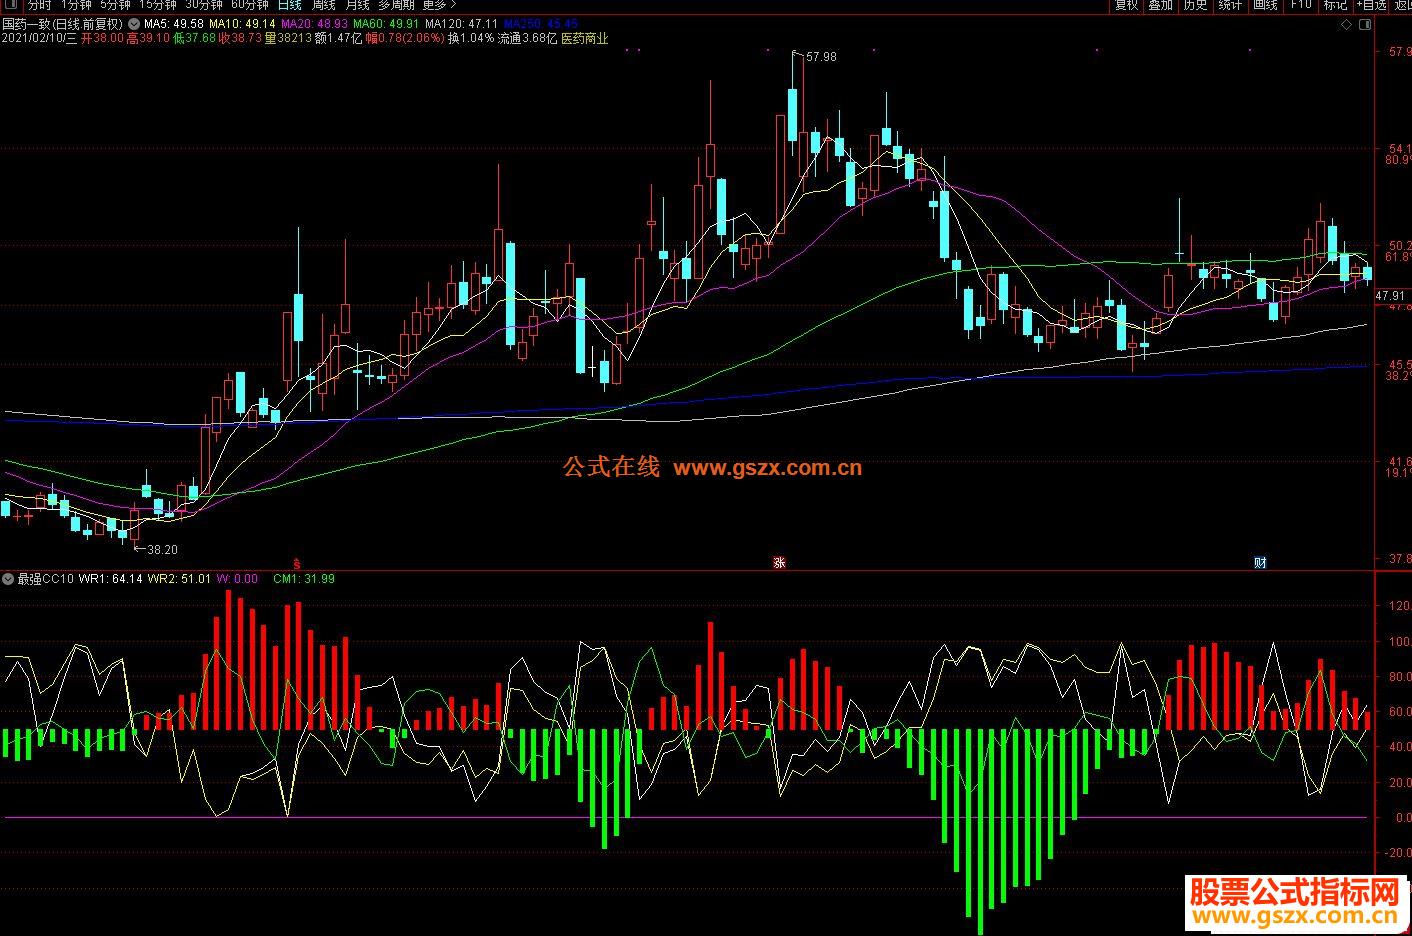Open the F10 company info
This screenshot has width=1412, height=936.
[x=1300, y=5]
